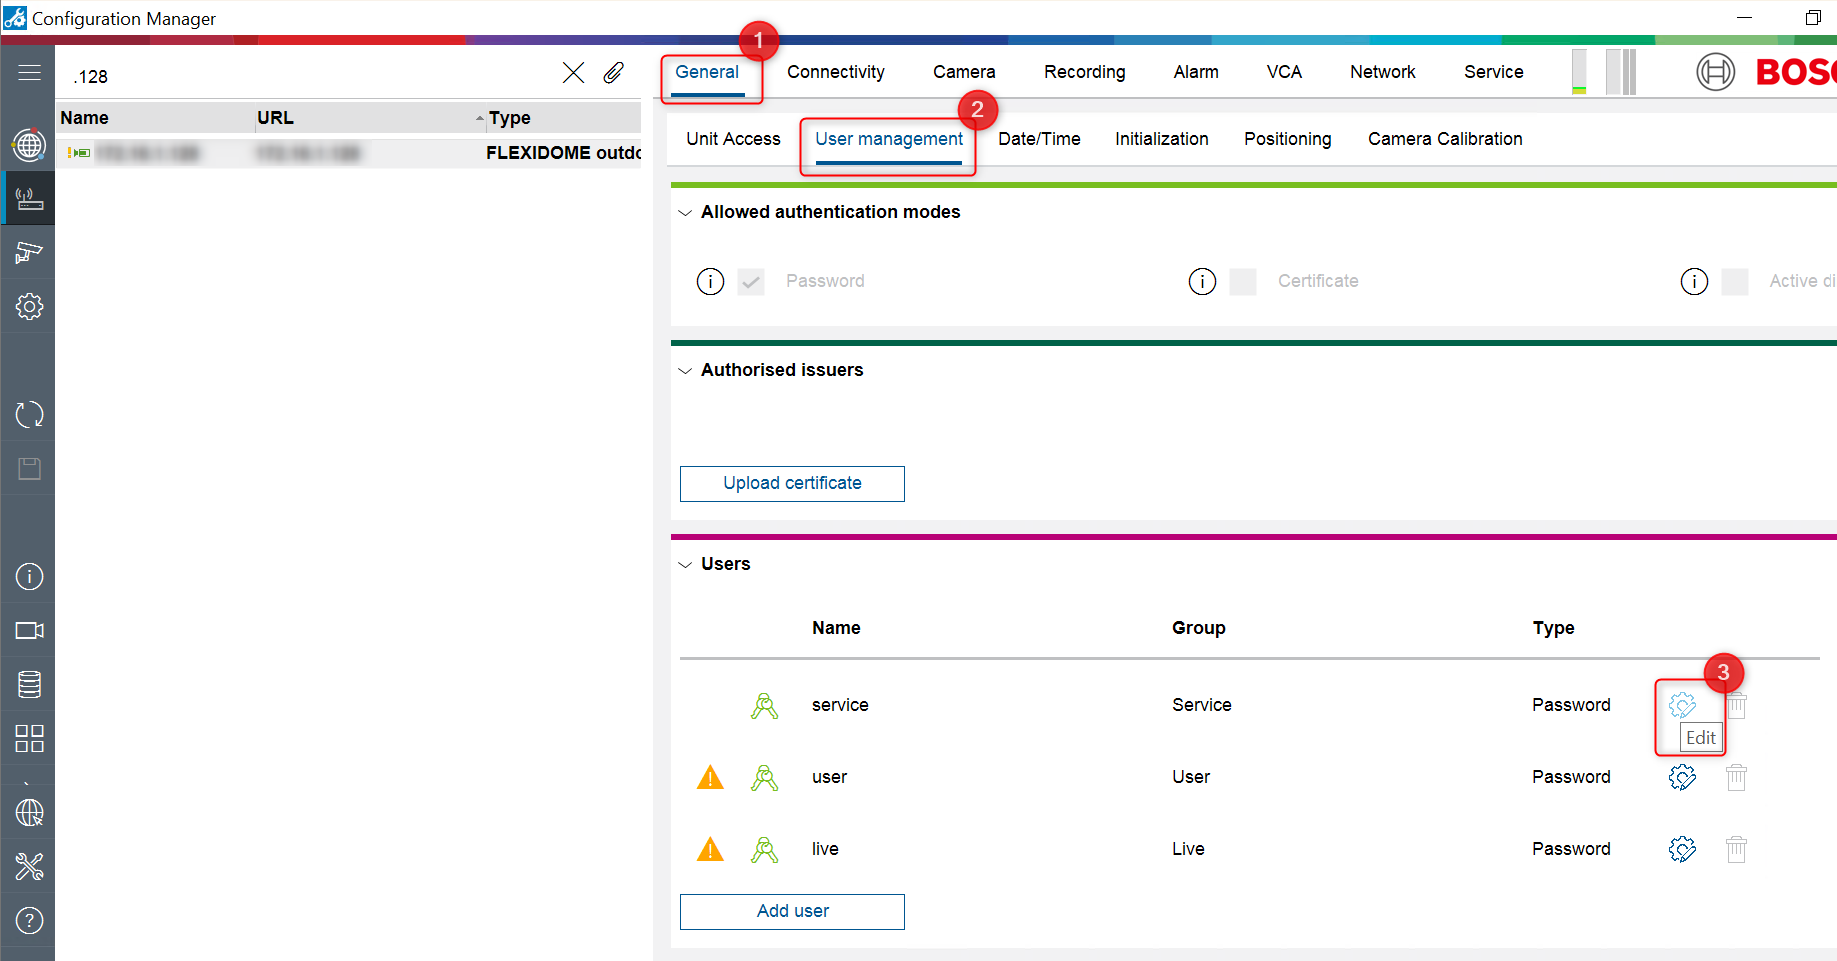
Task: Delete the live user with trash icon
Action: click(1736, 849)
